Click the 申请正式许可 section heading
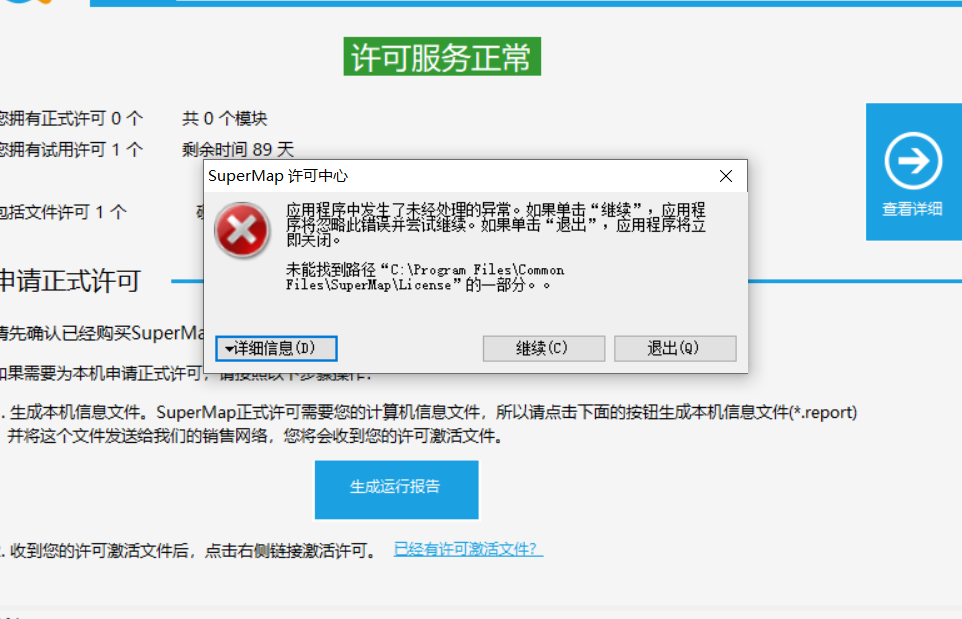The height and width of the screenshot is (619, 962). pos(71,282)
